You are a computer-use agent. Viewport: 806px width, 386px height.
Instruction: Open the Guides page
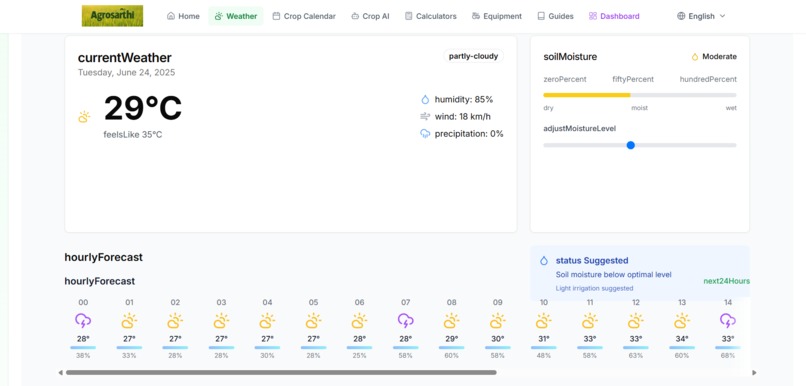coord(555,16)
